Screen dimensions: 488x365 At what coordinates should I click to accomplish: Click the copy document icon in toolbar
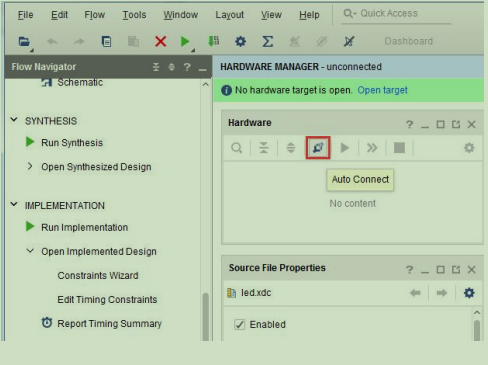(x=106, y=42)
